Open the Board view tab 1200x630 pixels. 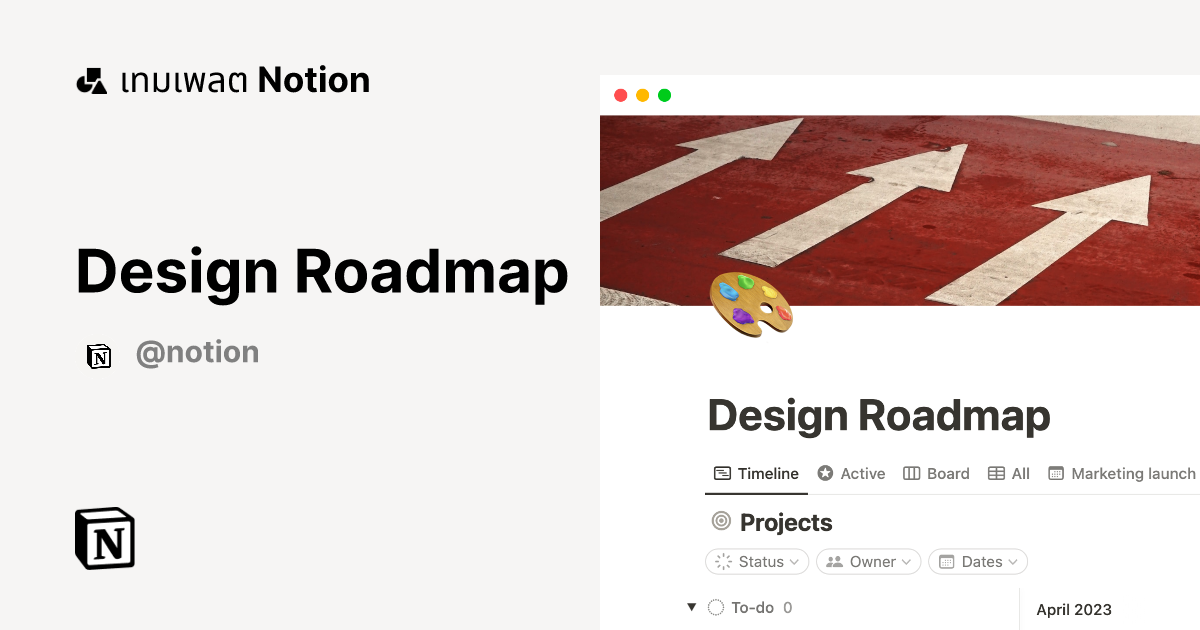936,474
